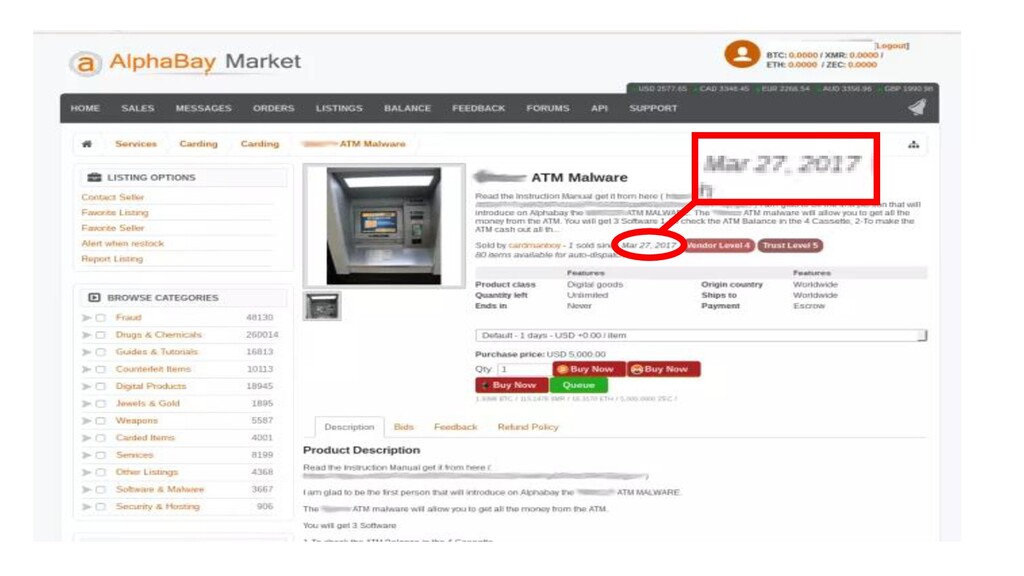Click the Trust Level 5 badge
The image size is (1024, 576).
point(790,246)
